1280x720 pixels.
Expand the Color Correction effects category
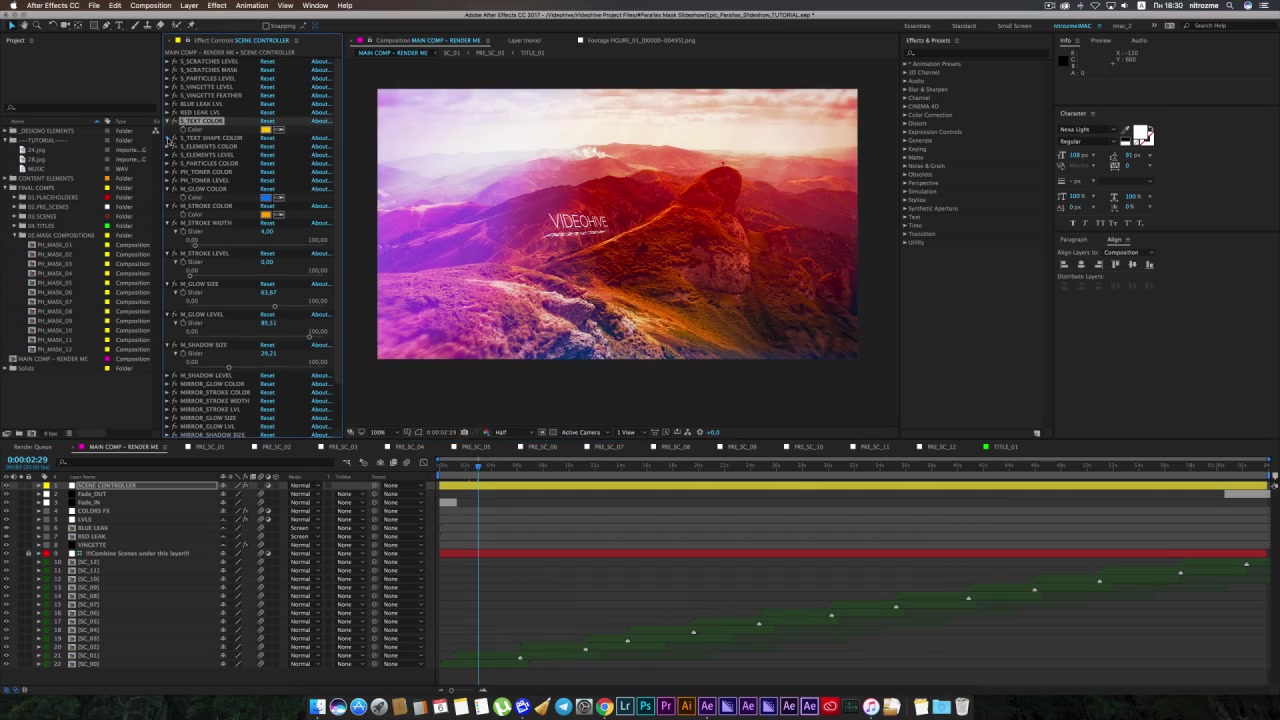[905, 115]
